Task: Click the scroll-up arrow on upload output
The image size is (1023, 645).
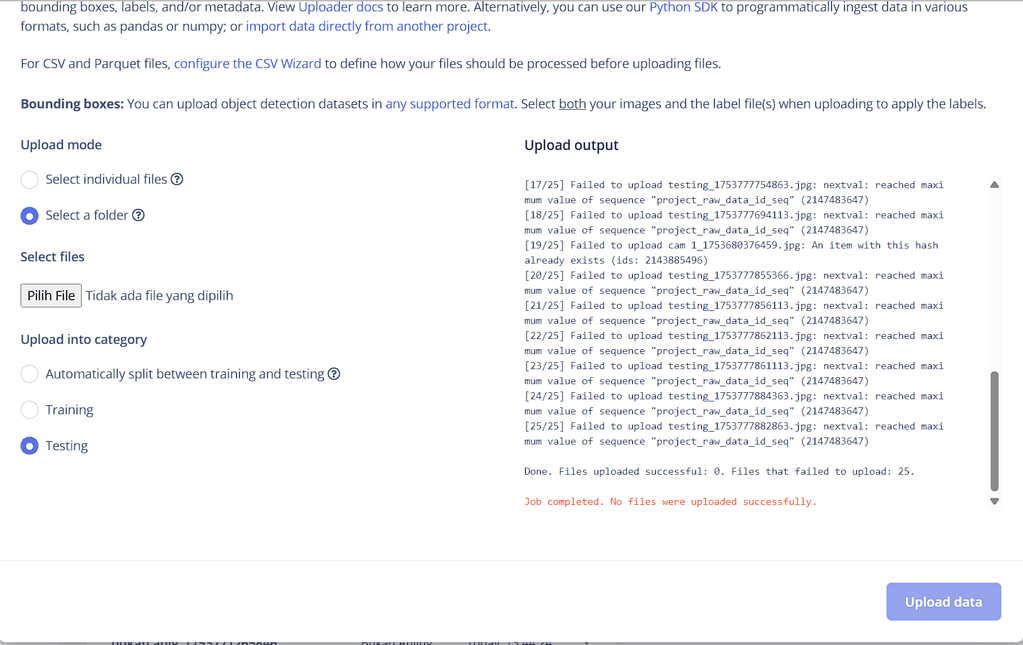Action: (993, 184)
